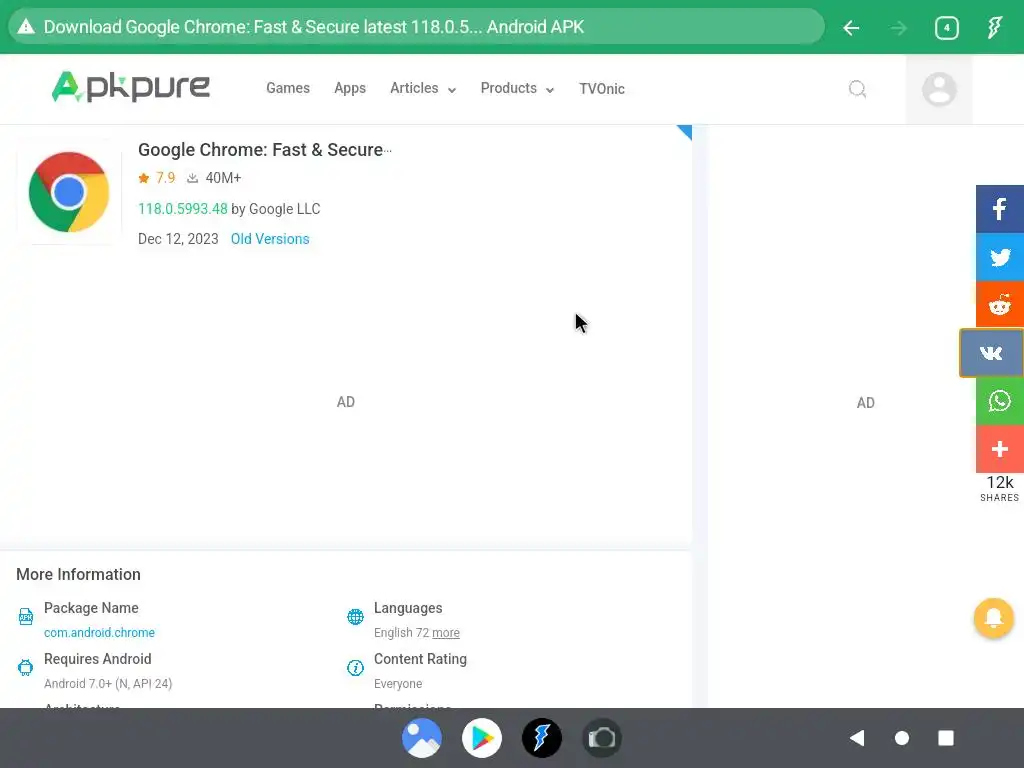Open the Apps menu item
Viewport: 1024px width, 768px height.
pyautogui.click(x=350, y=88)
